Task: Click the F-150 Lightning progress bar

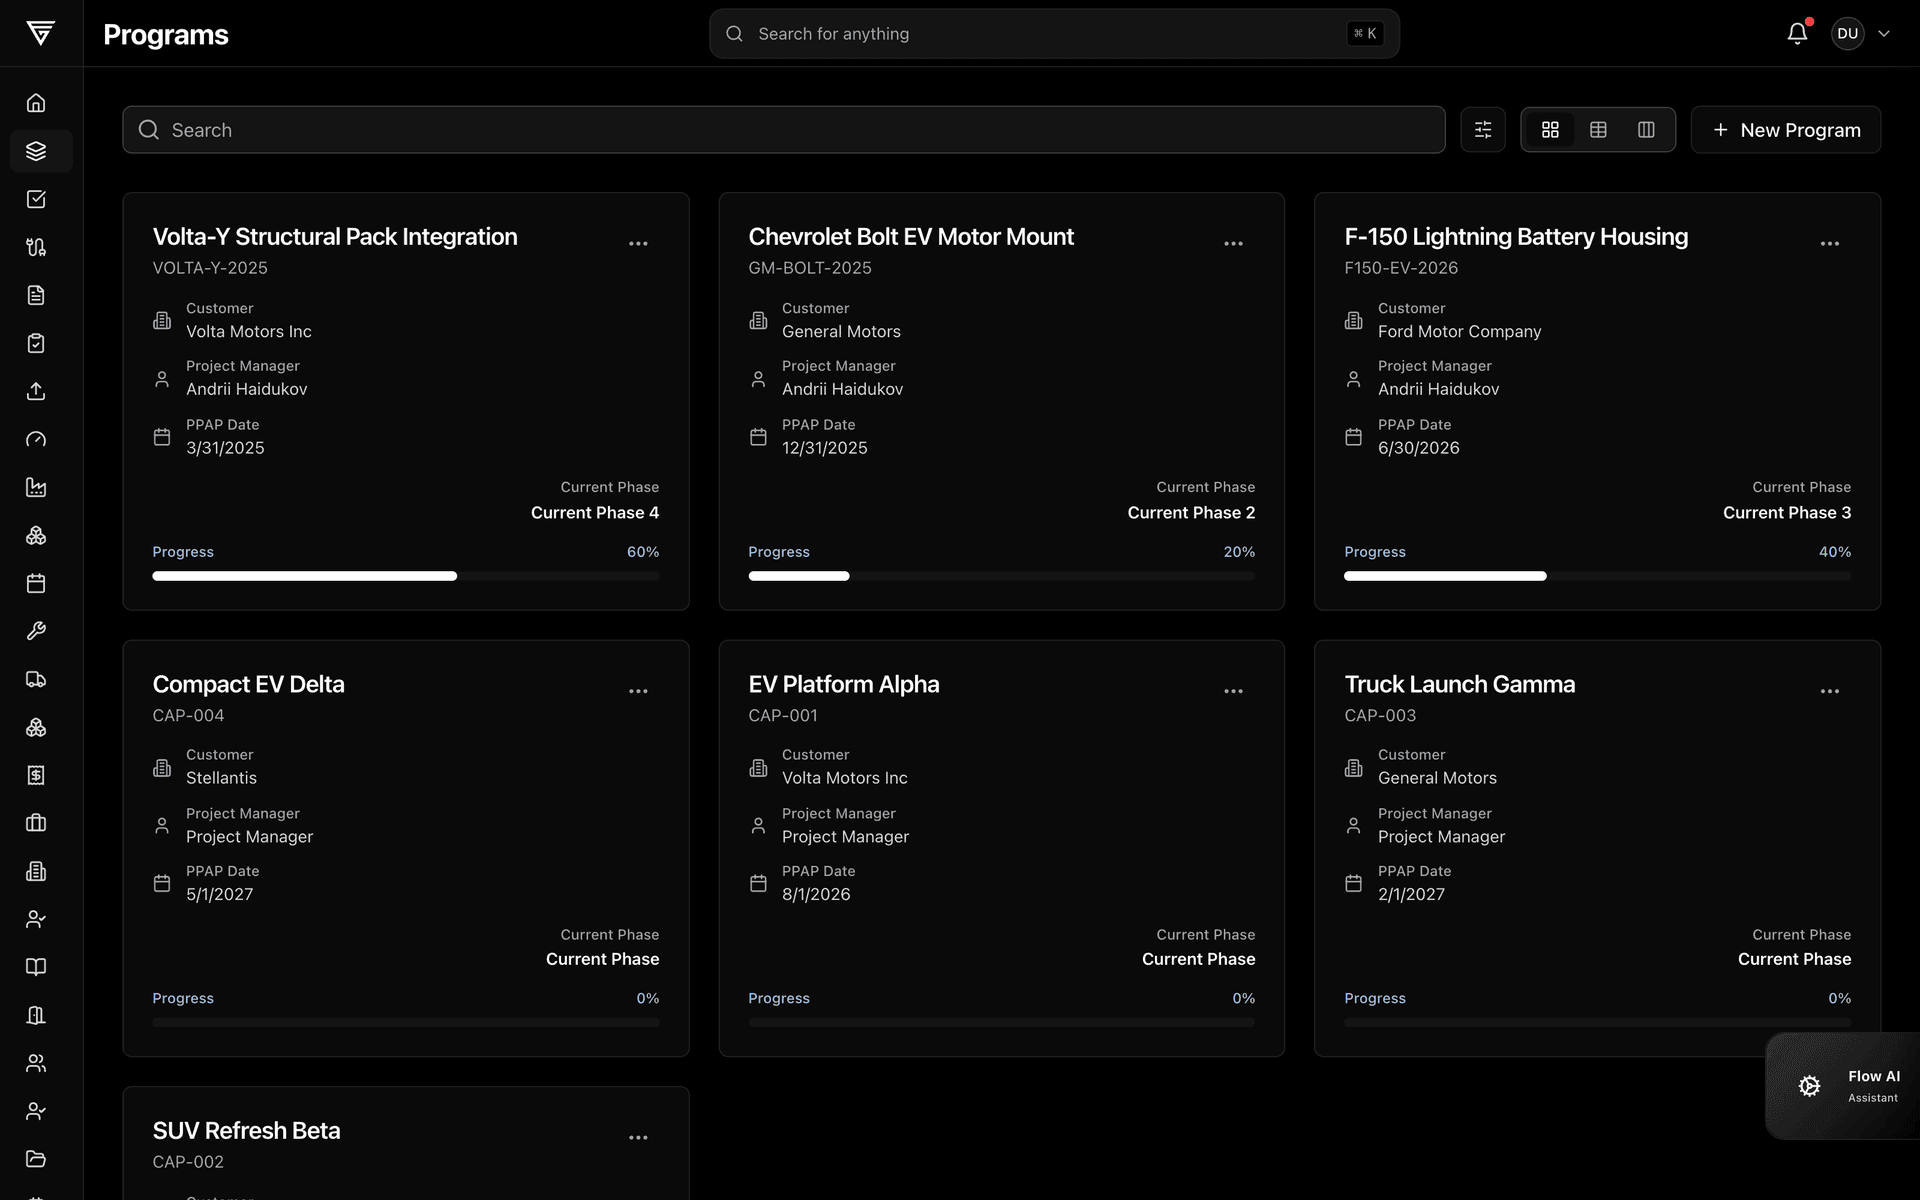Action: point(1597,576)
